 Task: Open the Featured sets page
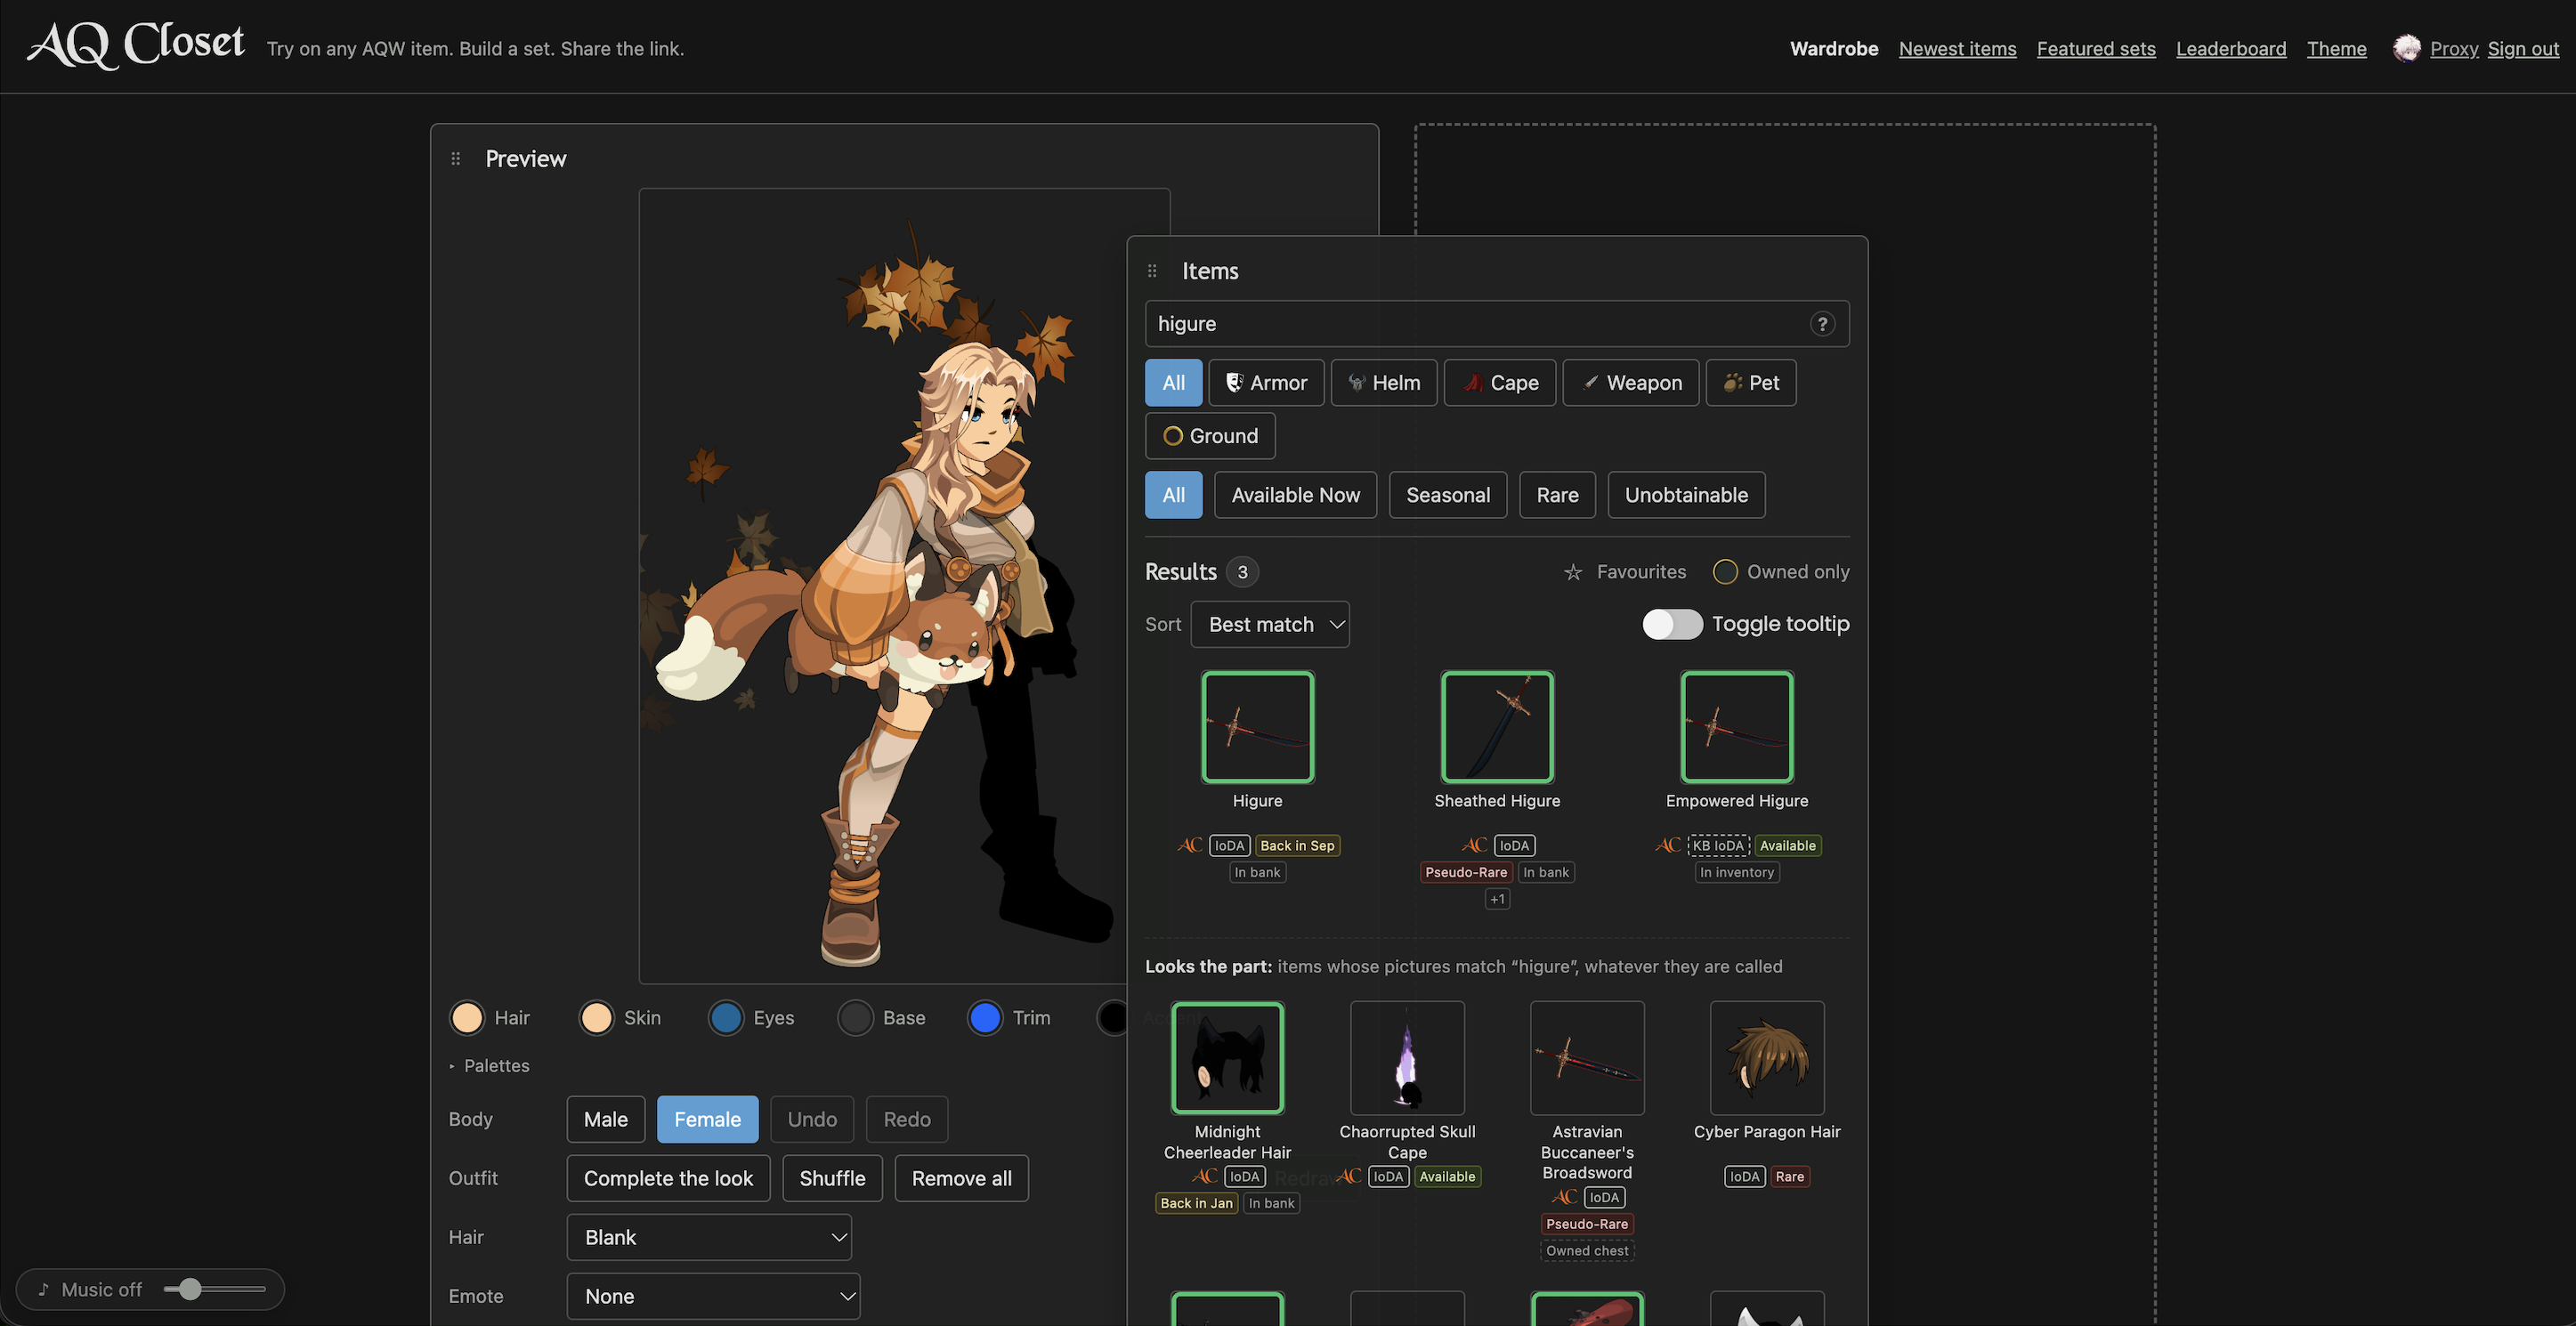click(x=2096, y=48)
